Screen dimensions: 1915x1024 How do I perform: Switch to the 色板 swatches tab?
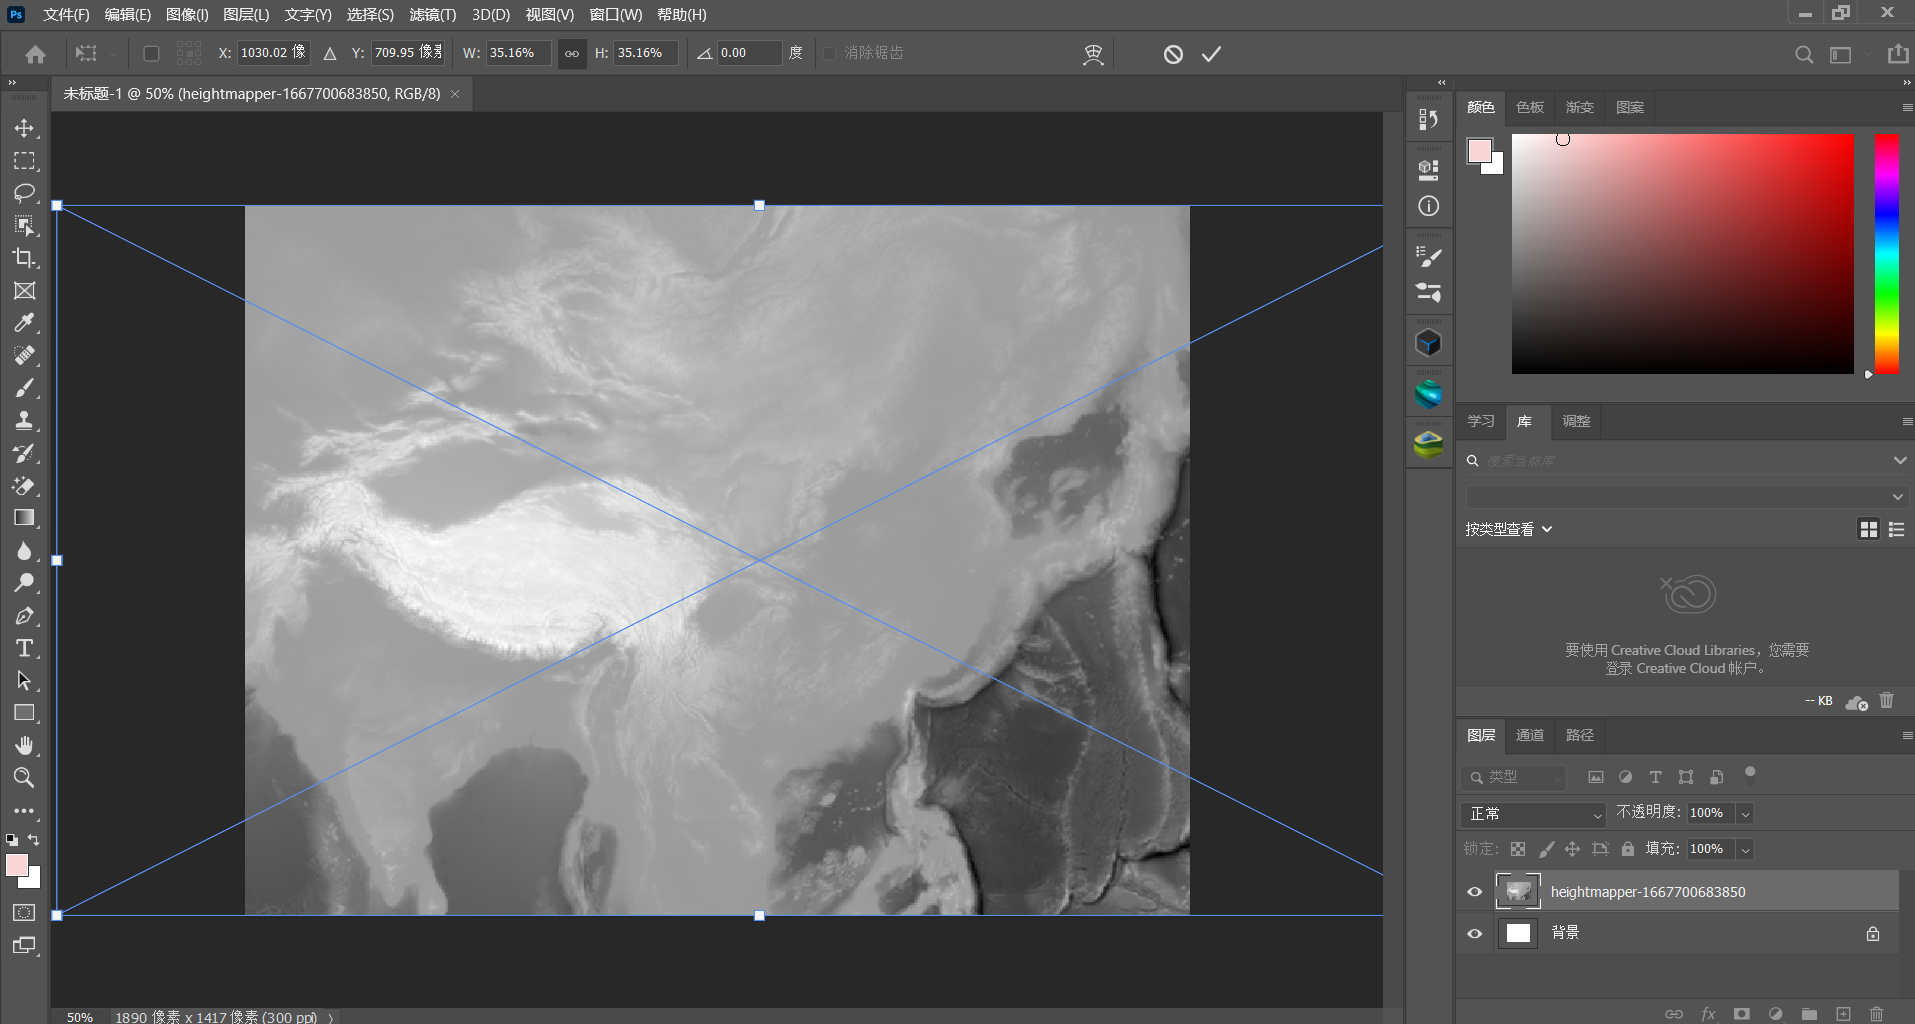pos(1529,107)
